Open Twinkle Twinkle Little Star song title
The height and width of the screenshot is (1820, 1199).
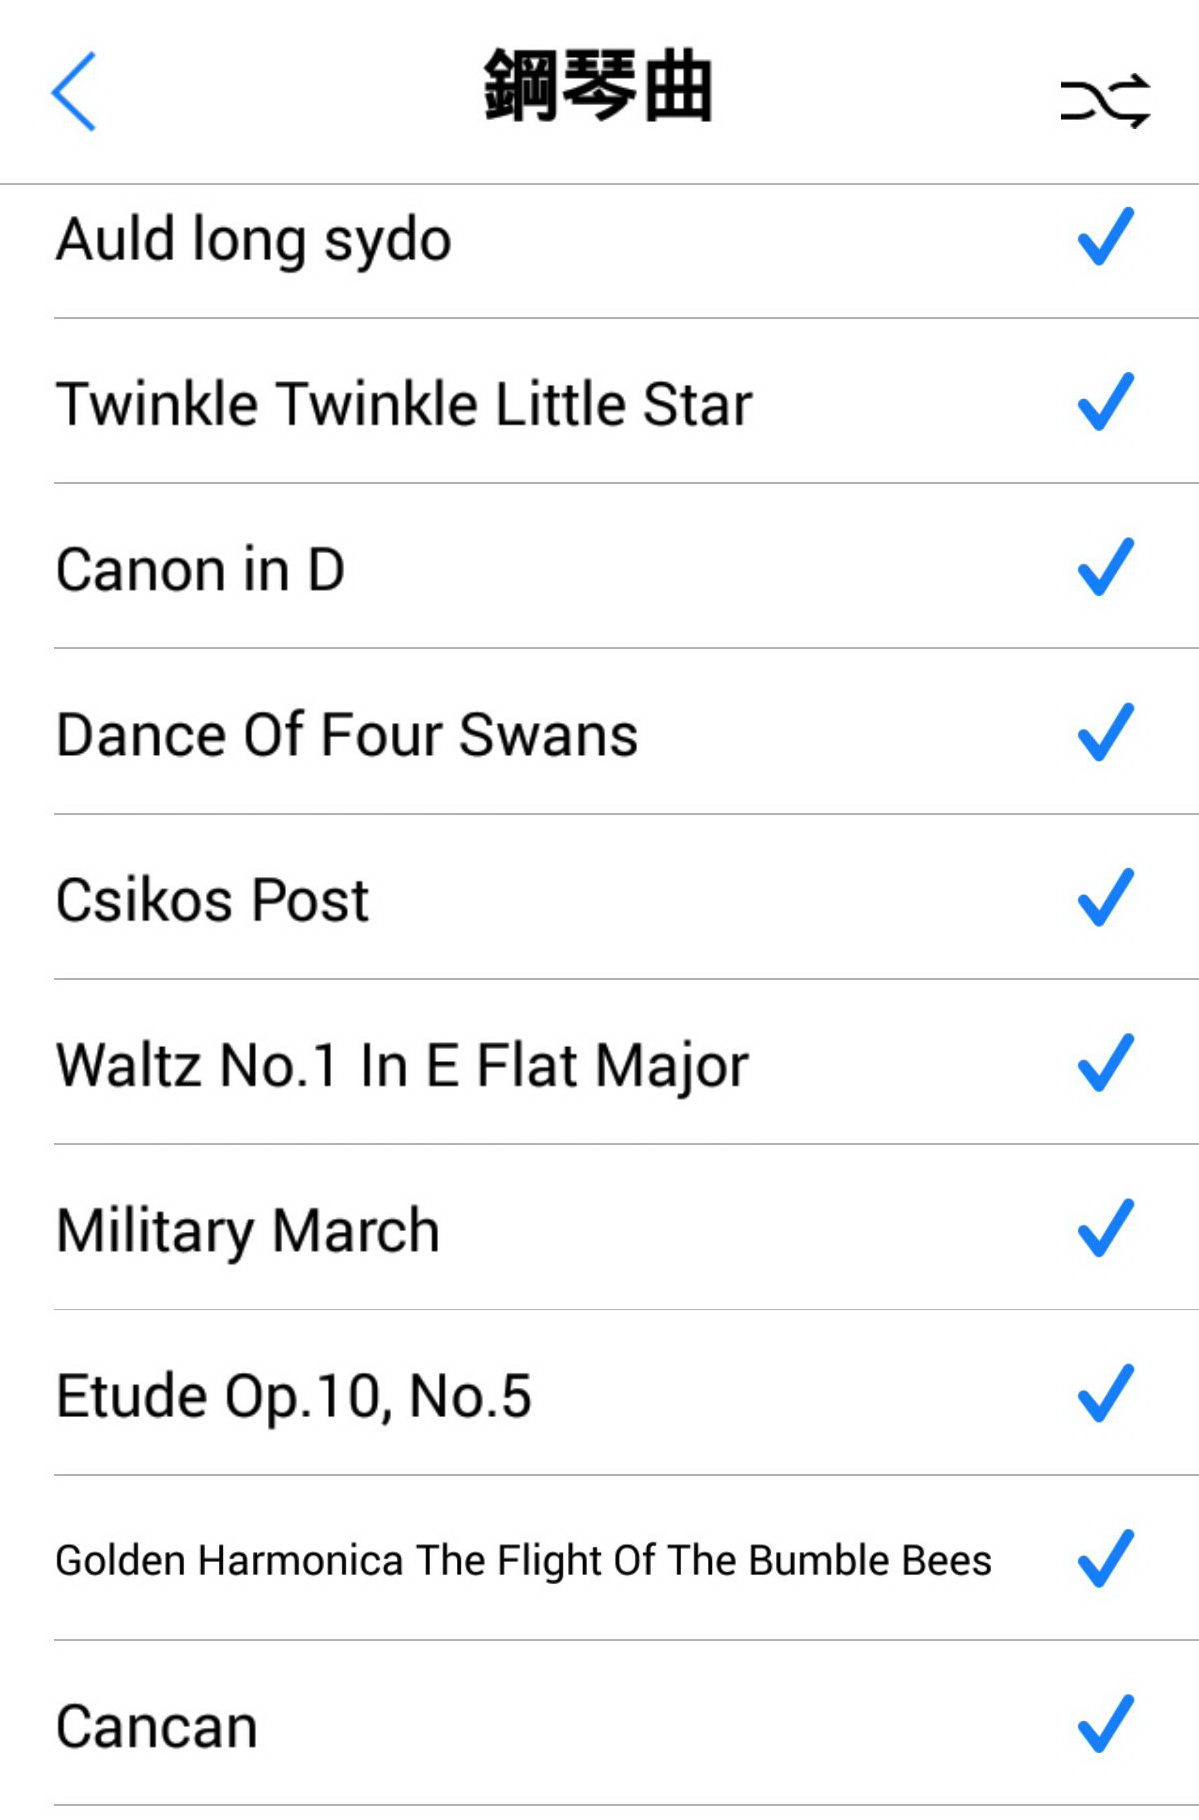[404, 405]
